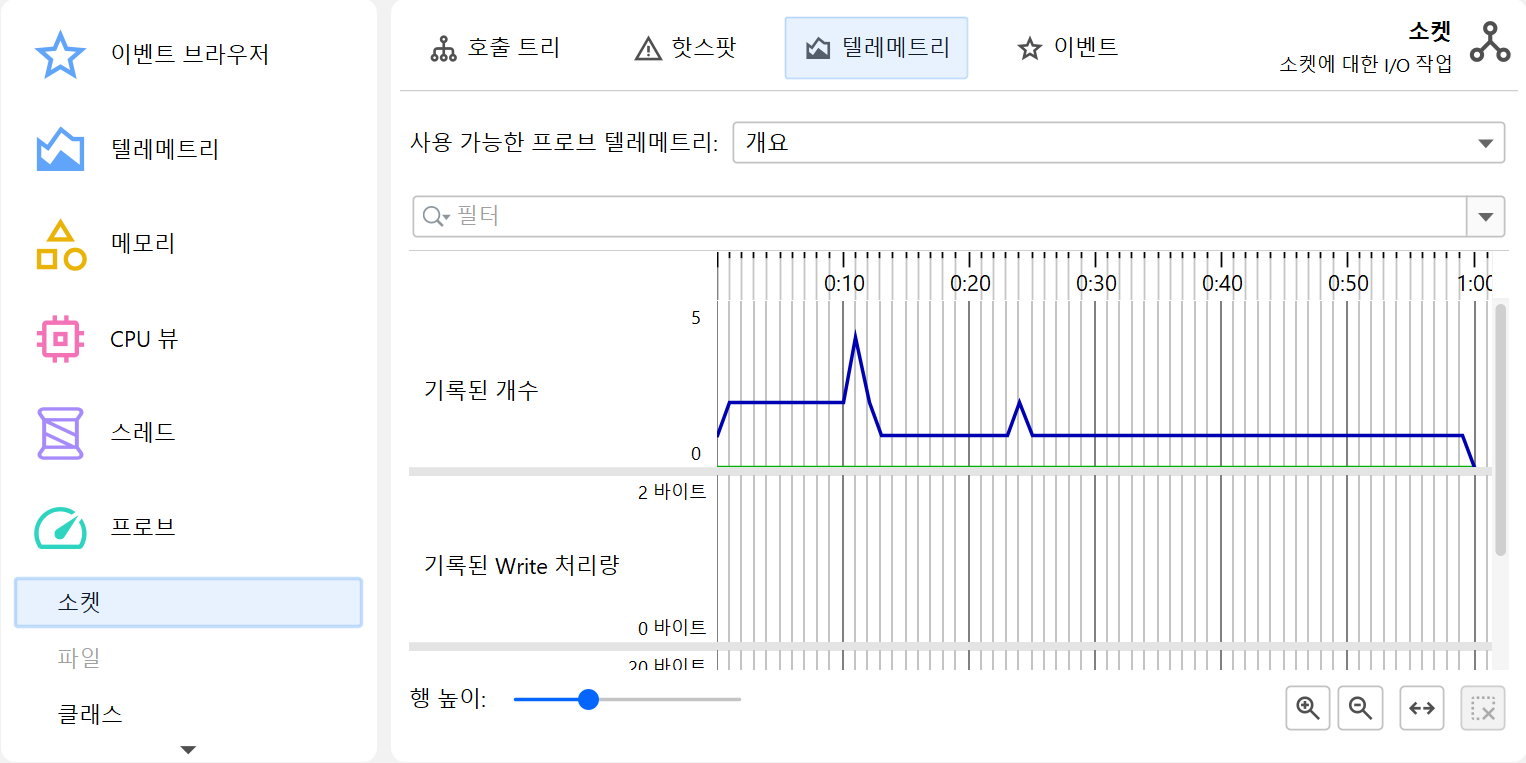Open the 텔레메트리 sidebar section icon
This screenshot has width=1526, height=763.
(x=60, y=150)
